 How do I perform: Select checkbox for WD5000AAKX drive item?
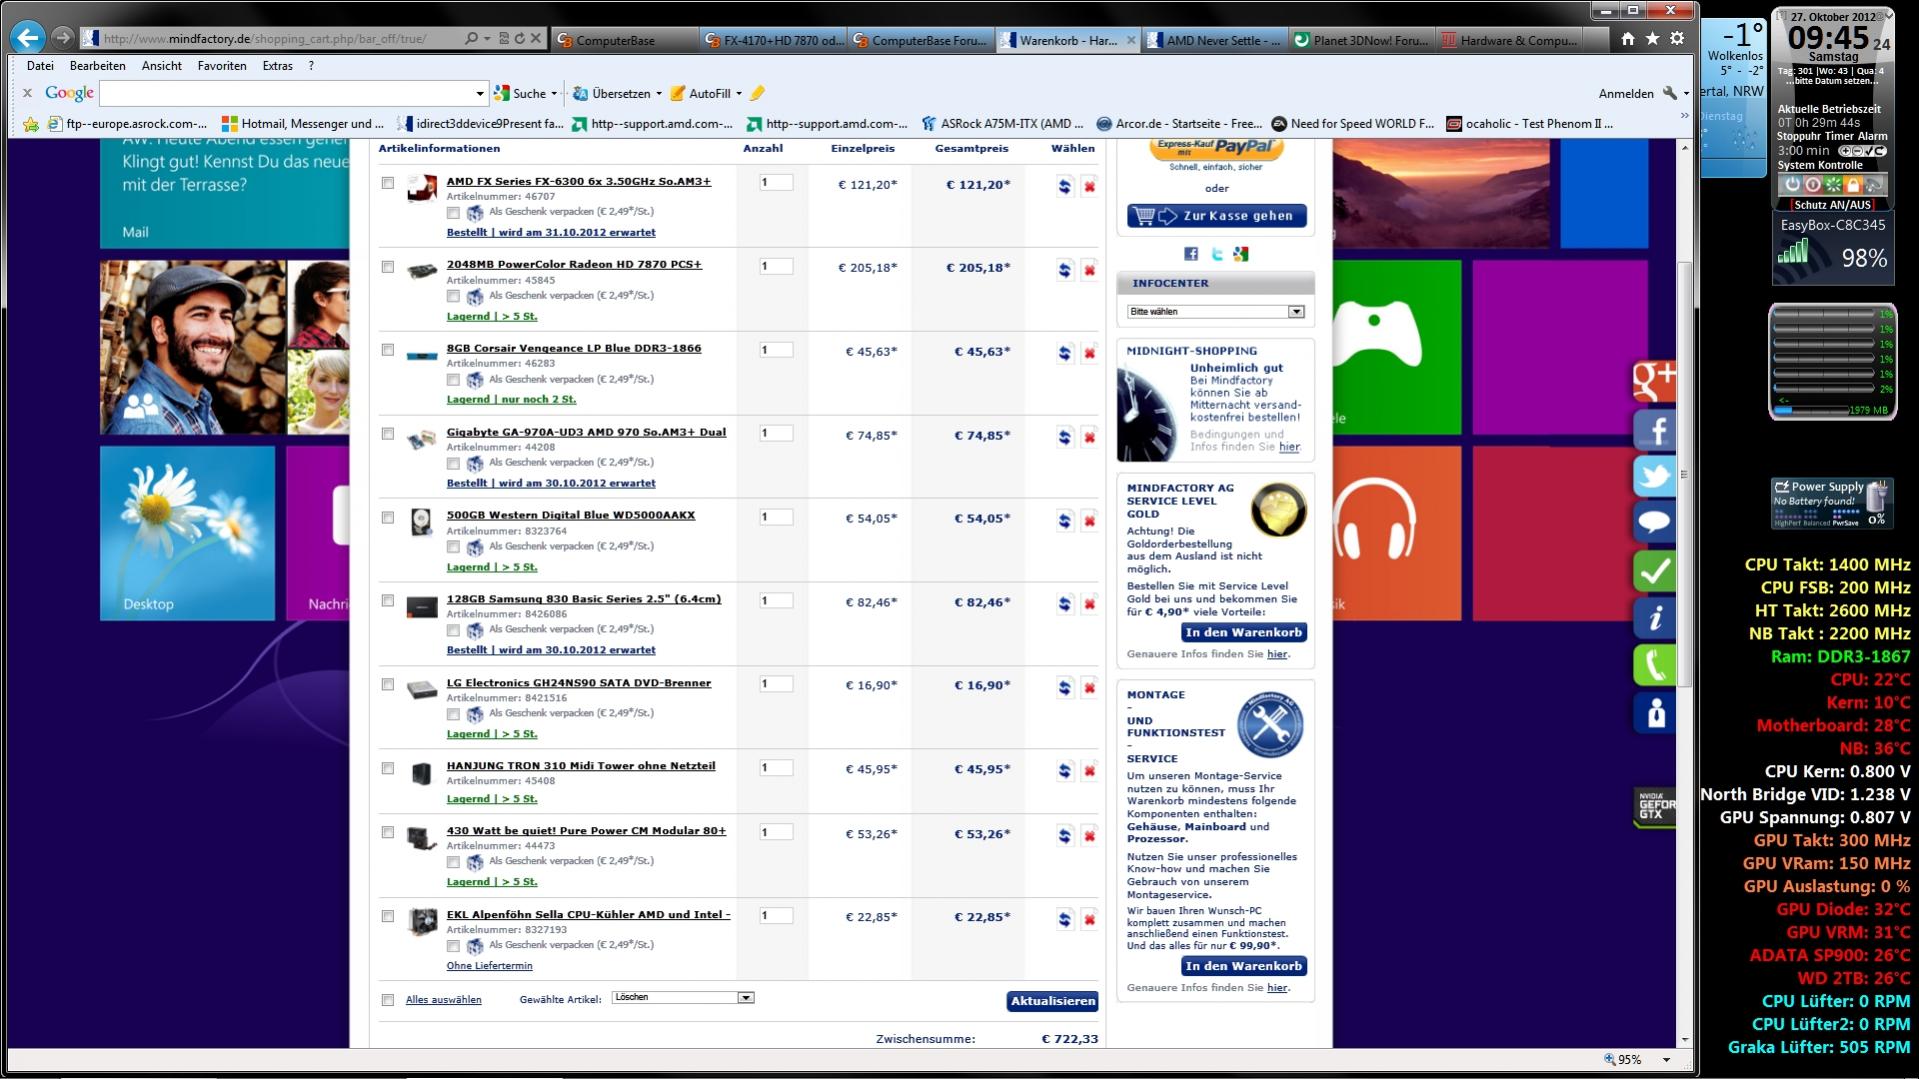388,518
